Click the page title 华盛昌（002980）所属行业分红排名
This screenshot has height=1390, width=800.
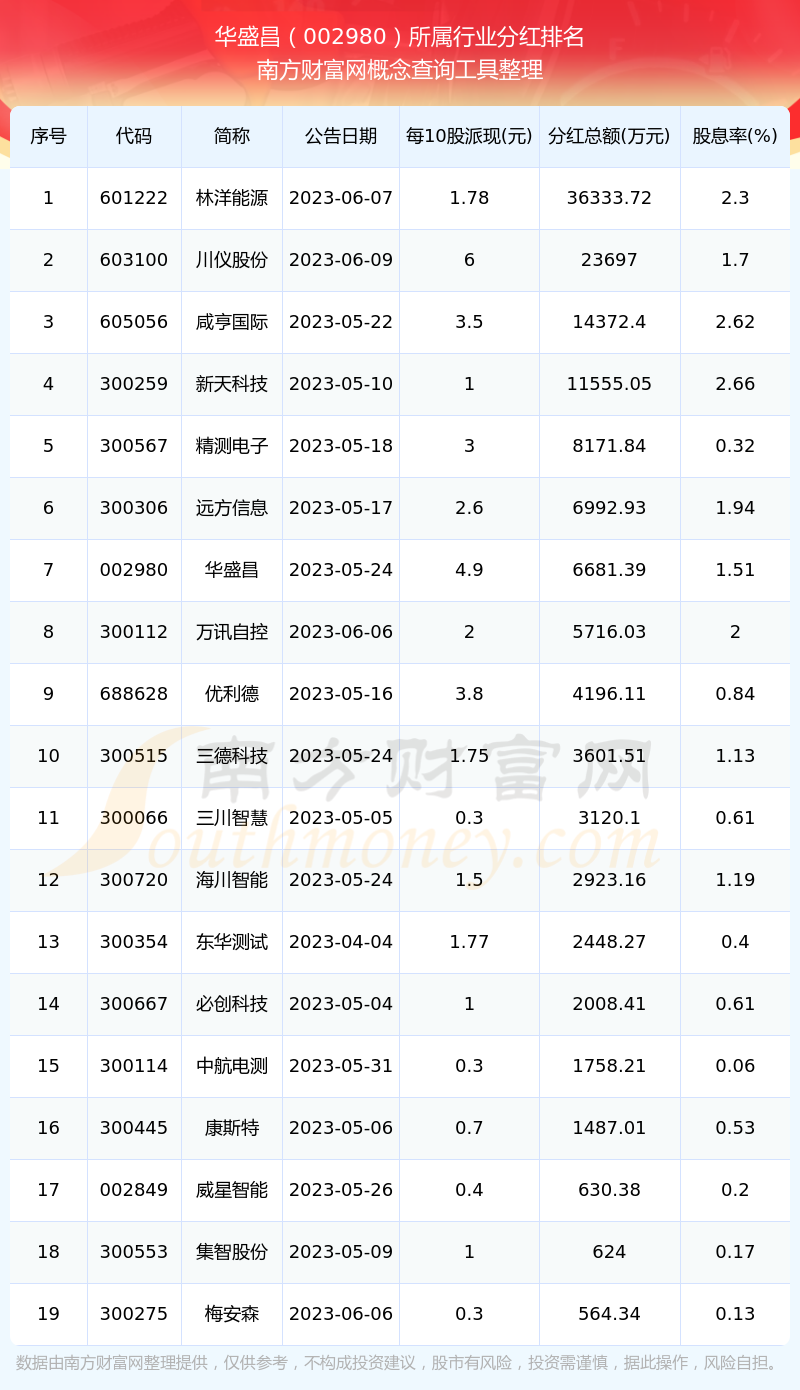[400, 37]
